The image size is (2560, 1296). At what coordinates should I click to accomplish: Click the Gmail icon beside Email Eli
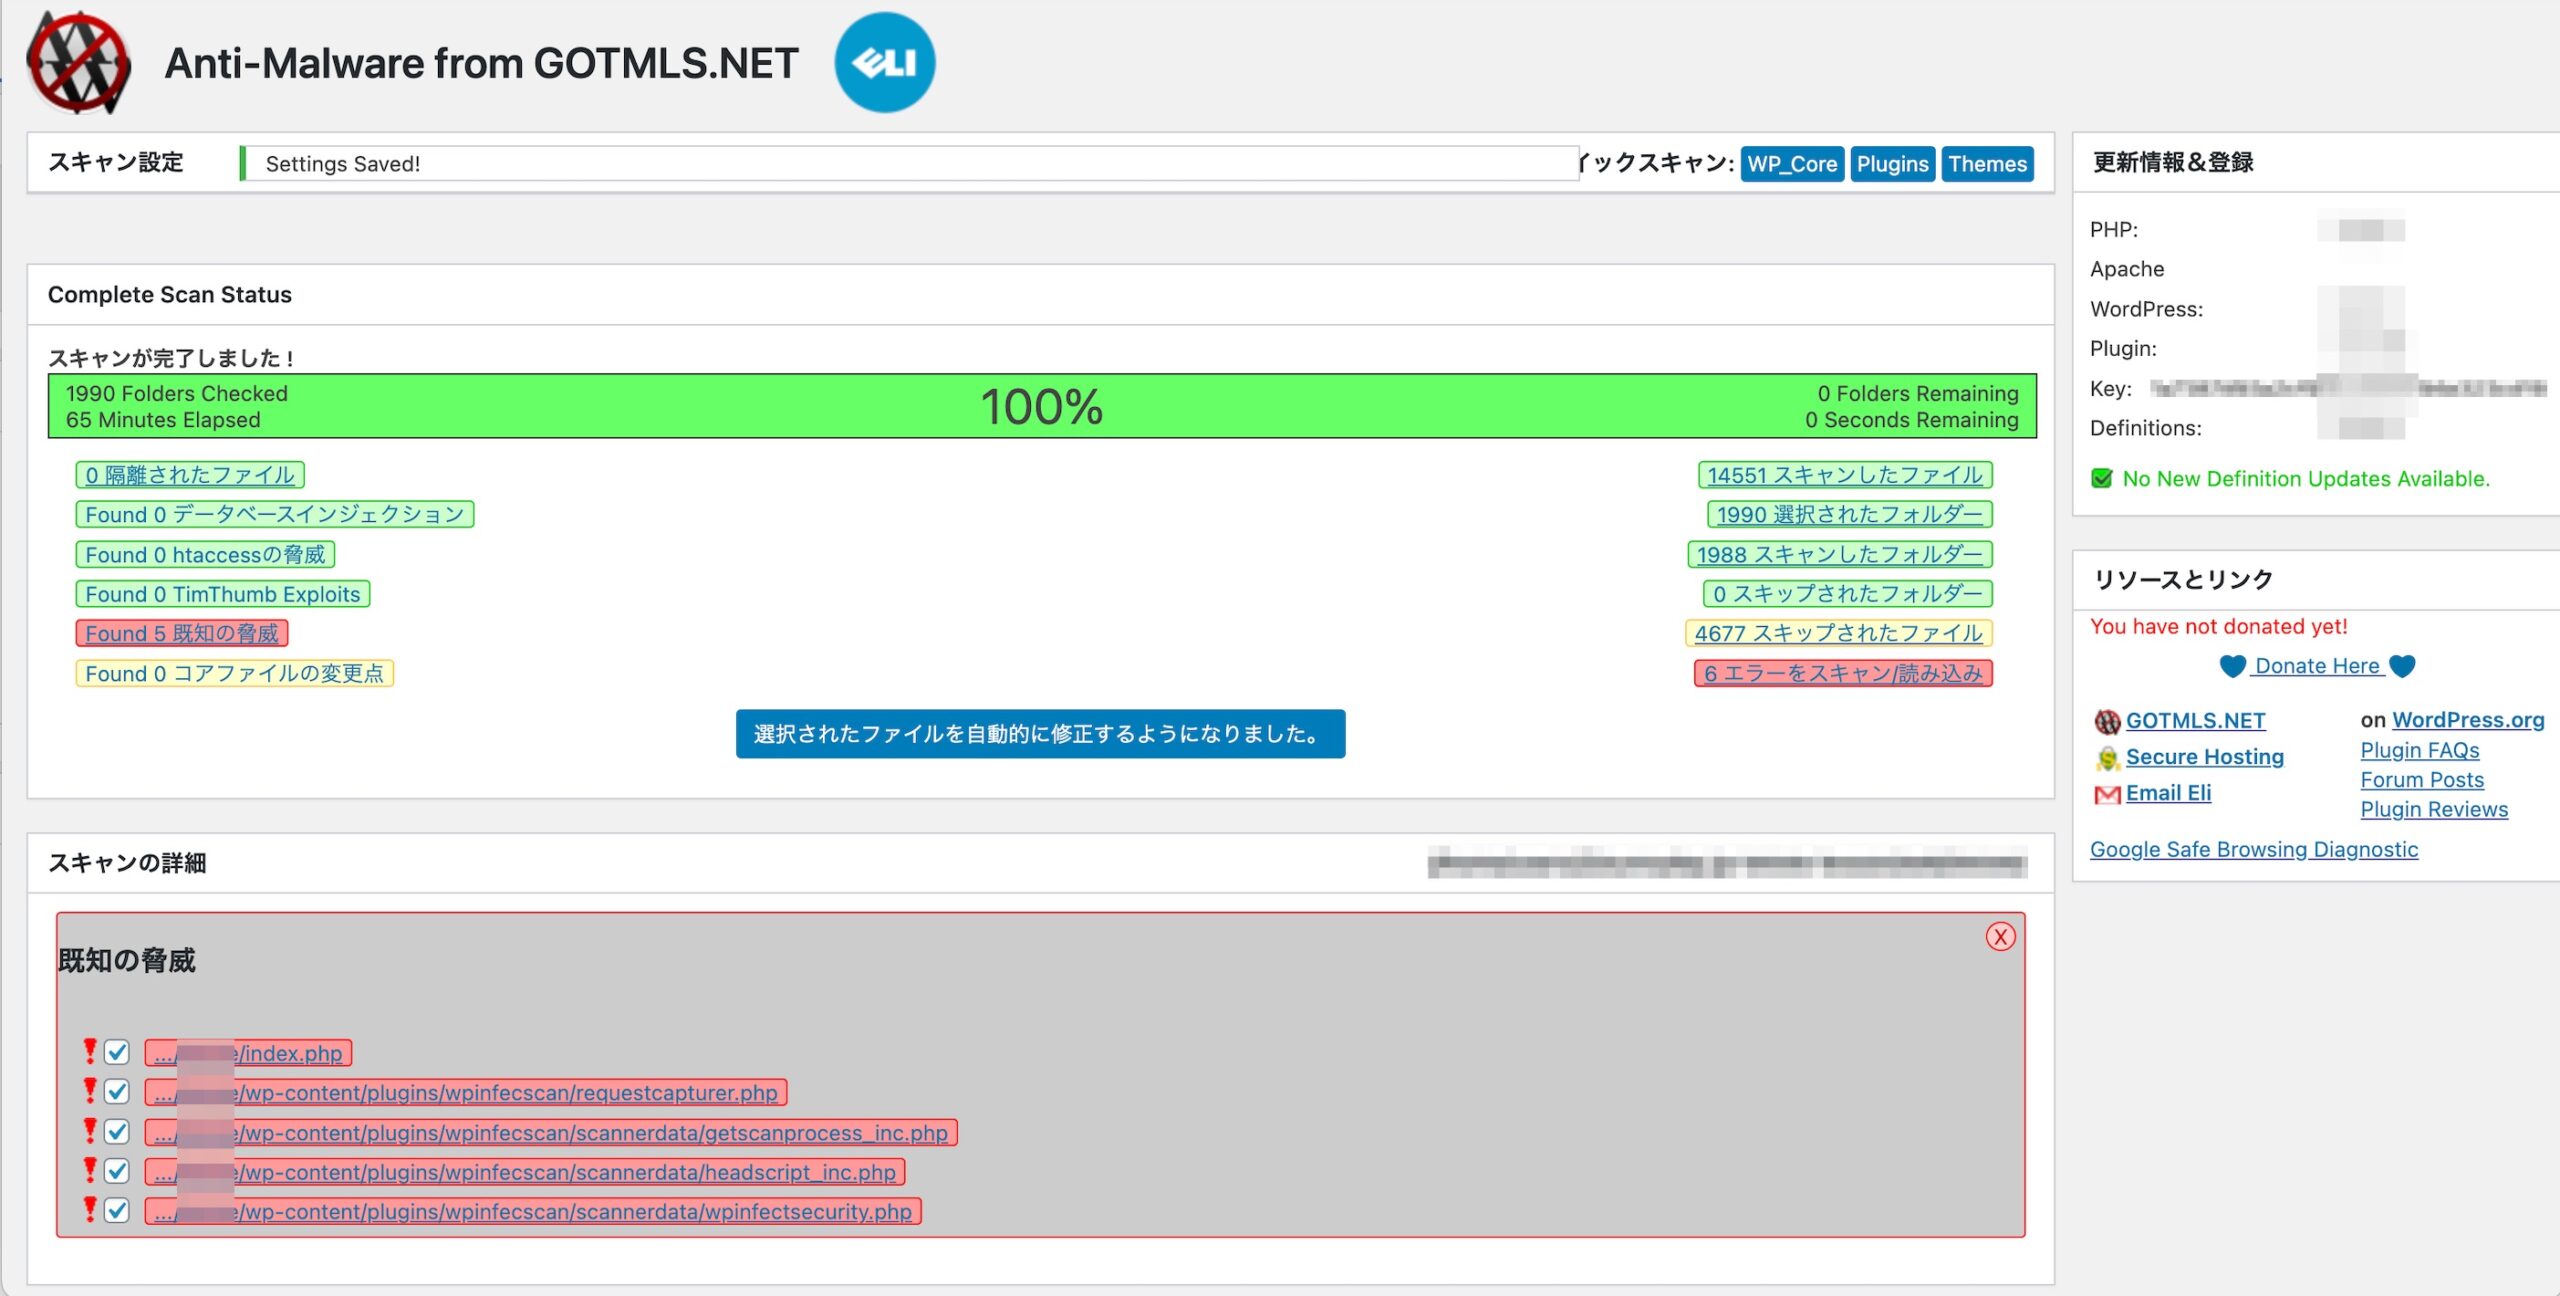point(2107,794)
